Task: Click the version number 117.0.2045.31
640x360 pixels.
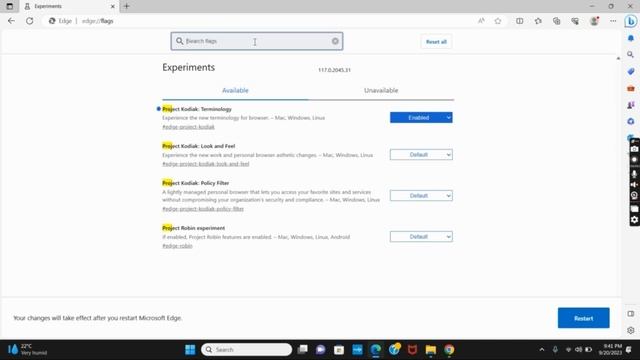Action: point(334,70)
